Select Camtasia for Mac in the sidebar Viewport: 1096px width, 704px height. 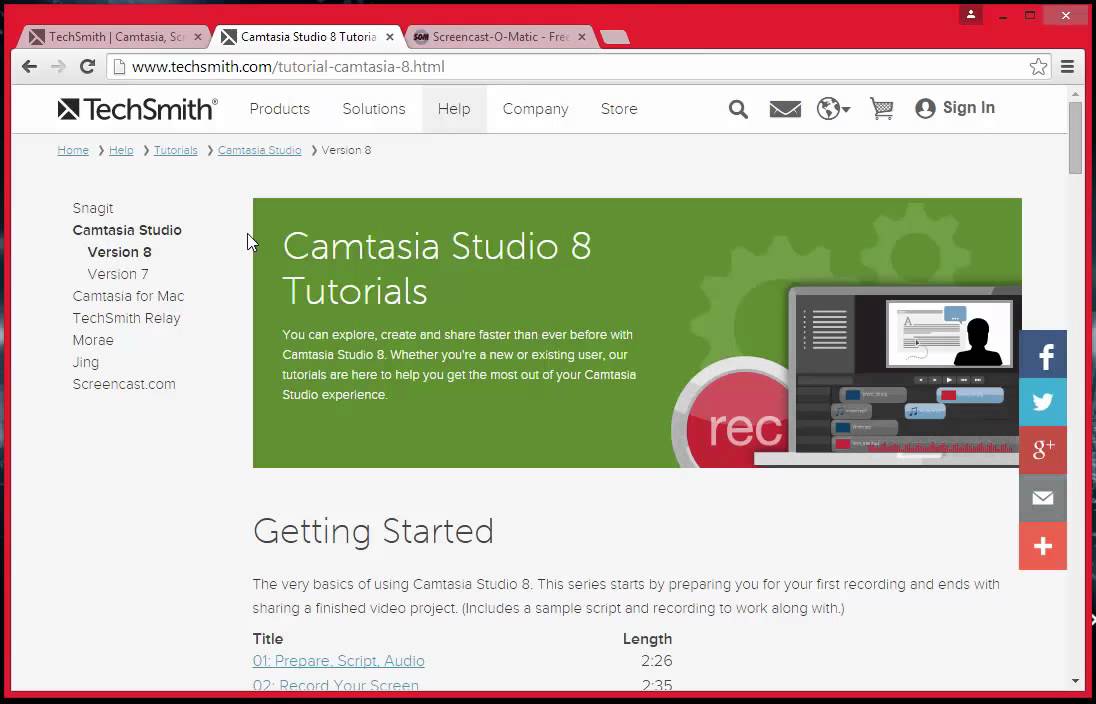coord(129,296)
